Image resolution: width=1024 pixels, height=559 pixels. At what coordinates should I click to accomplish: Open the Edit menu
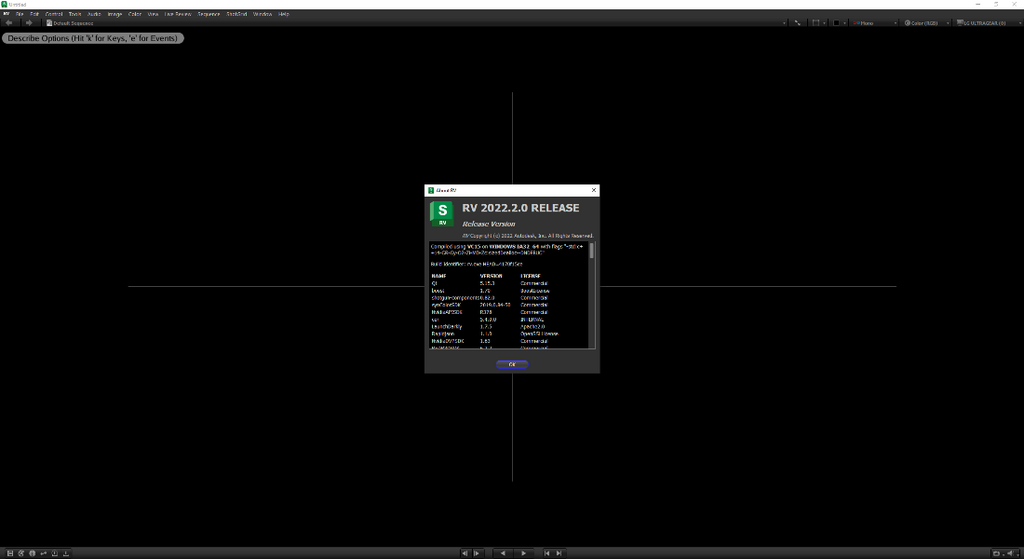click(x=34, y=14)
